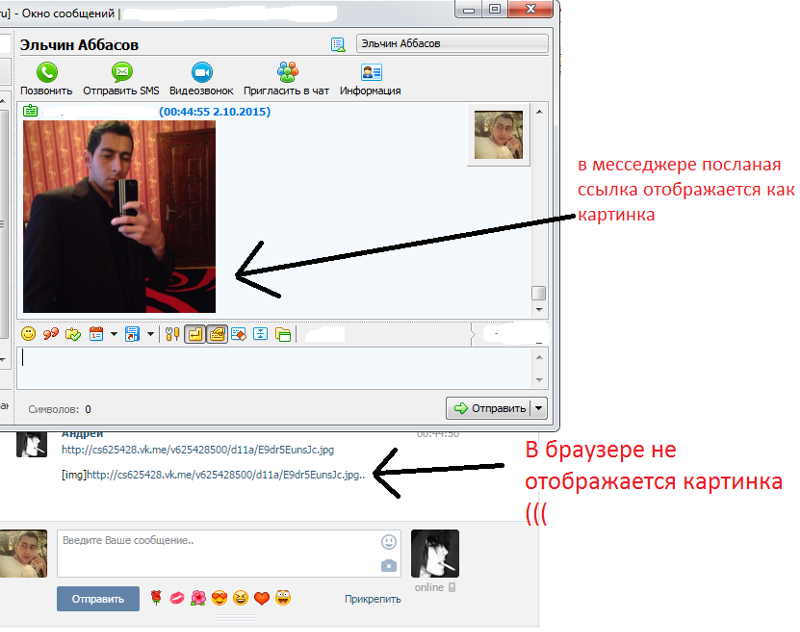Screen dimensions: 800x632
Task: Maximize the message window
Action: coord(494,9)
